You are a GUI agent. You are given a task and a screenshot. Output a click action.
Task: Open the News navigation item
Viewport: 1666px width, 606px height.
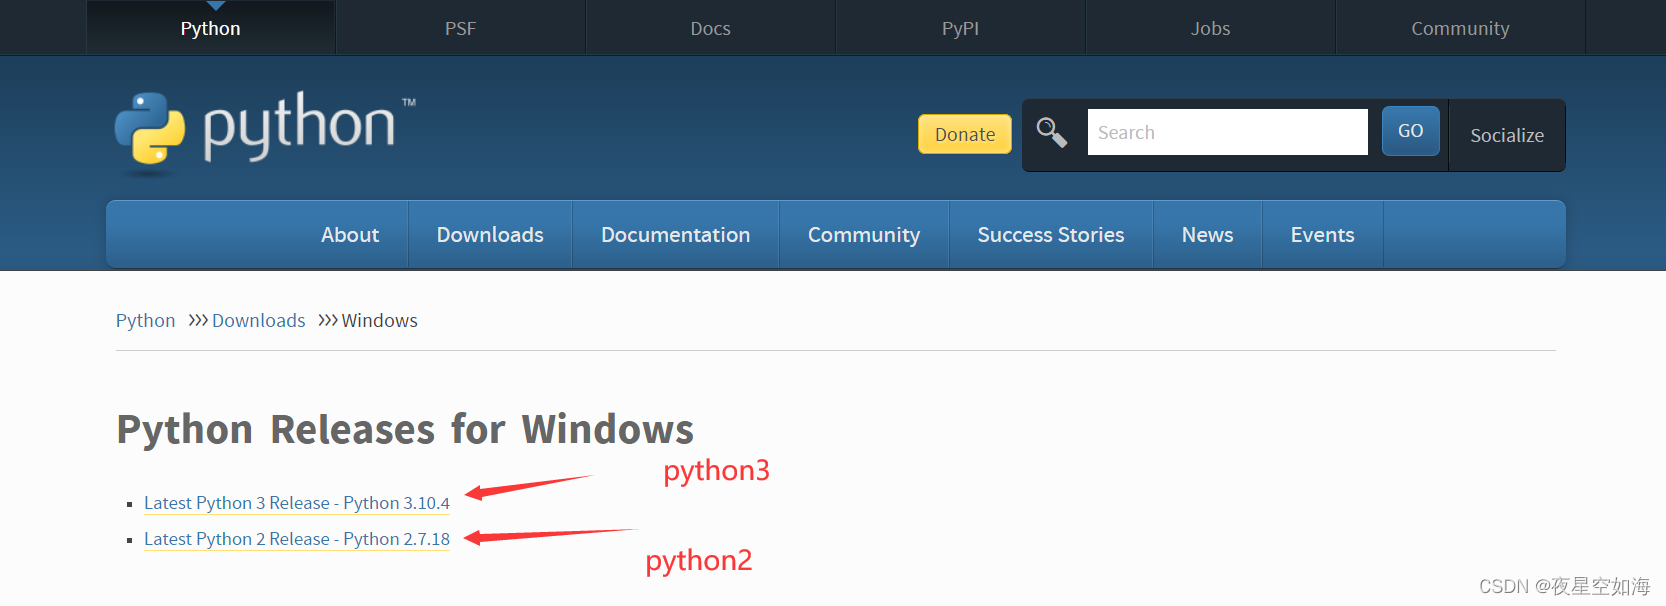[x=1207, y=234]
